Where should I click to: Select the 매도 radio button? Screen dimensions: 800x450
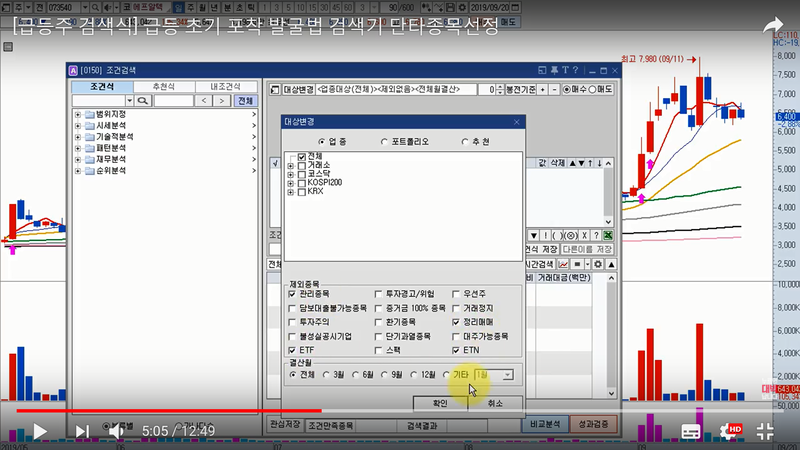tap(592, 89)
